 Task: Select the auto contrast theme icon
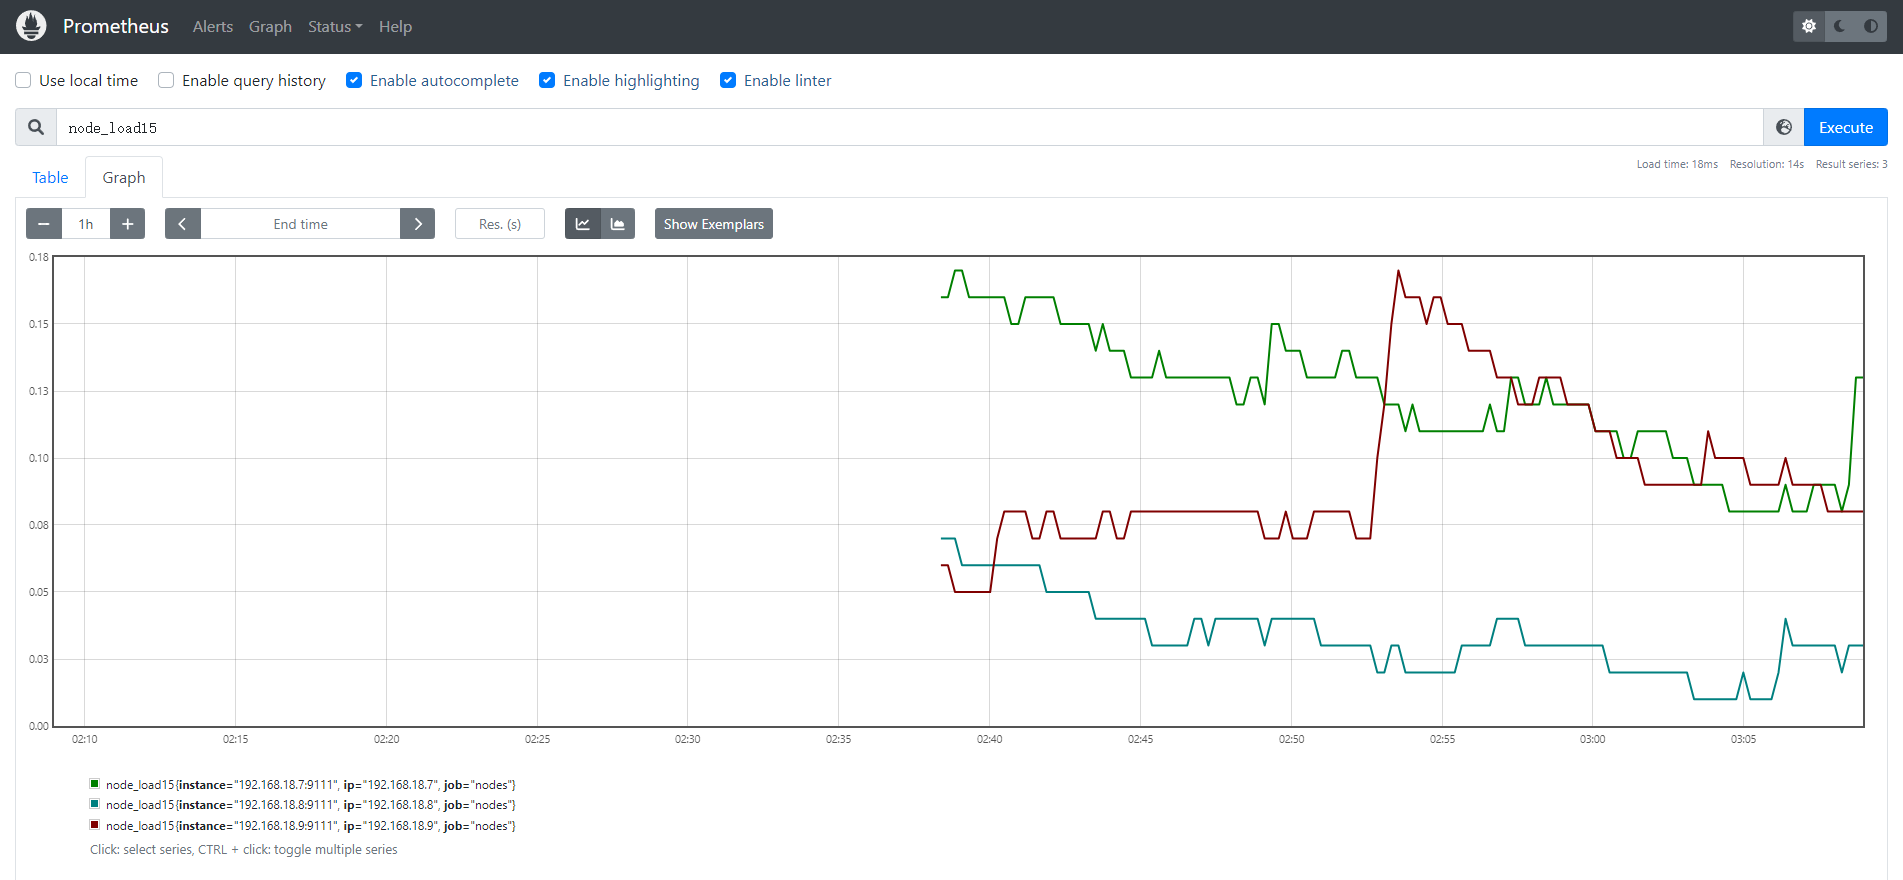(x=1871, y=26)
